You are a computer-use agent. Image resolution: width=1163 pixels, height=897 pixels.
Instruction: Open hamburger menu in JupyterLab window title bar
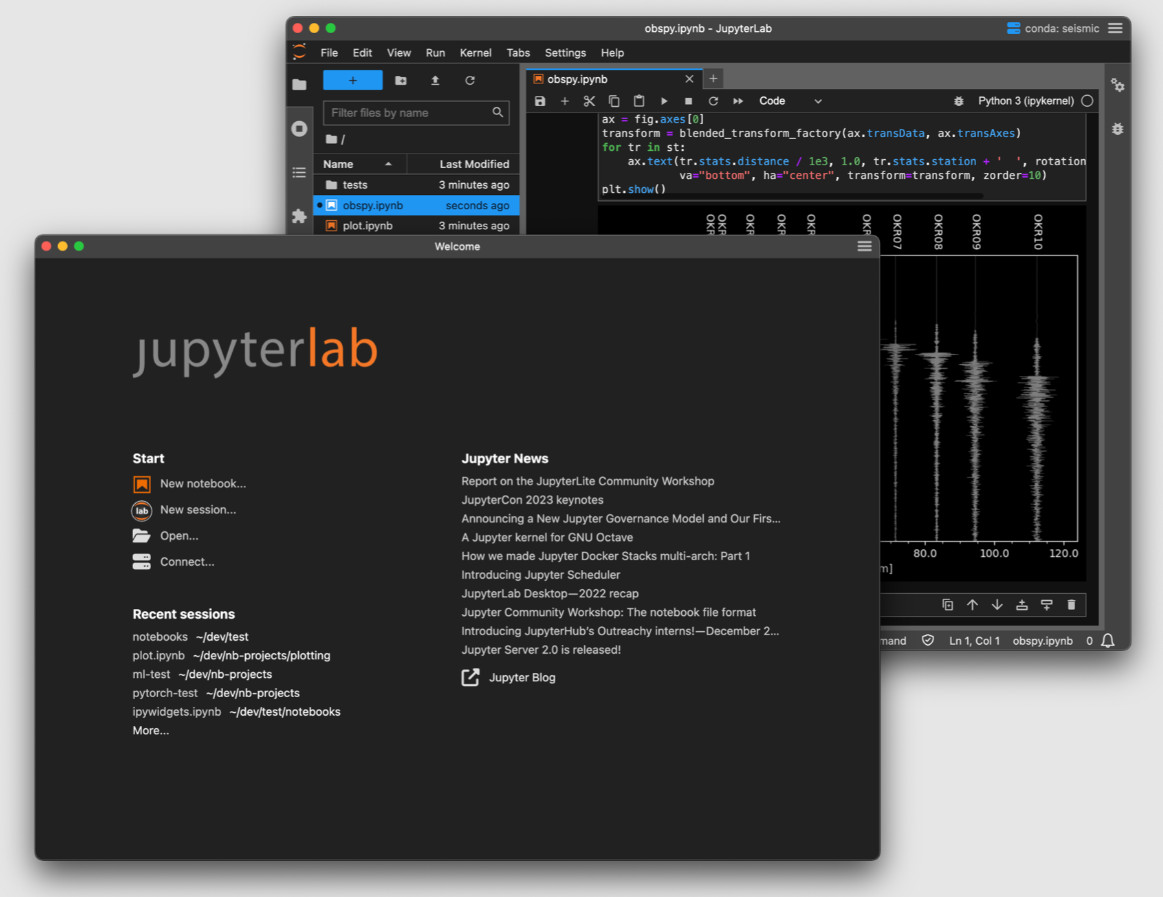click(1115, 28)
